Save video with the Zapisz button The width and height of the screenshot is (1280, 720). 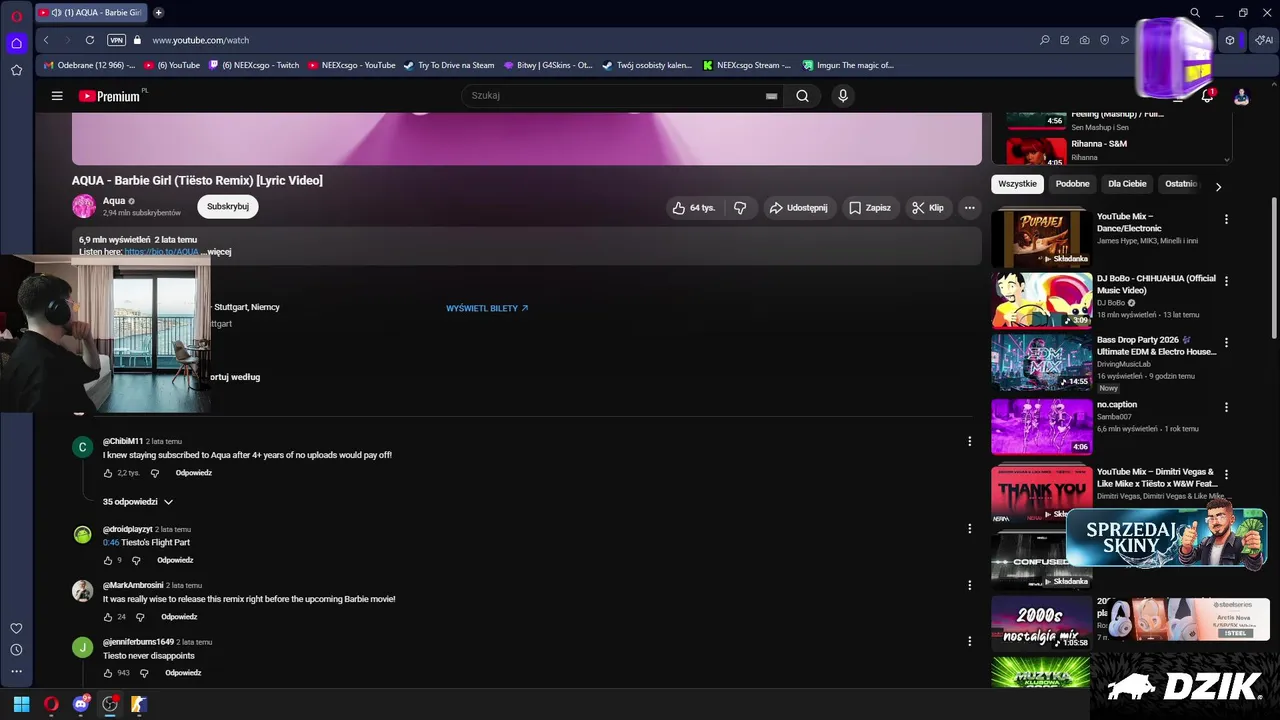coord(870,208)
